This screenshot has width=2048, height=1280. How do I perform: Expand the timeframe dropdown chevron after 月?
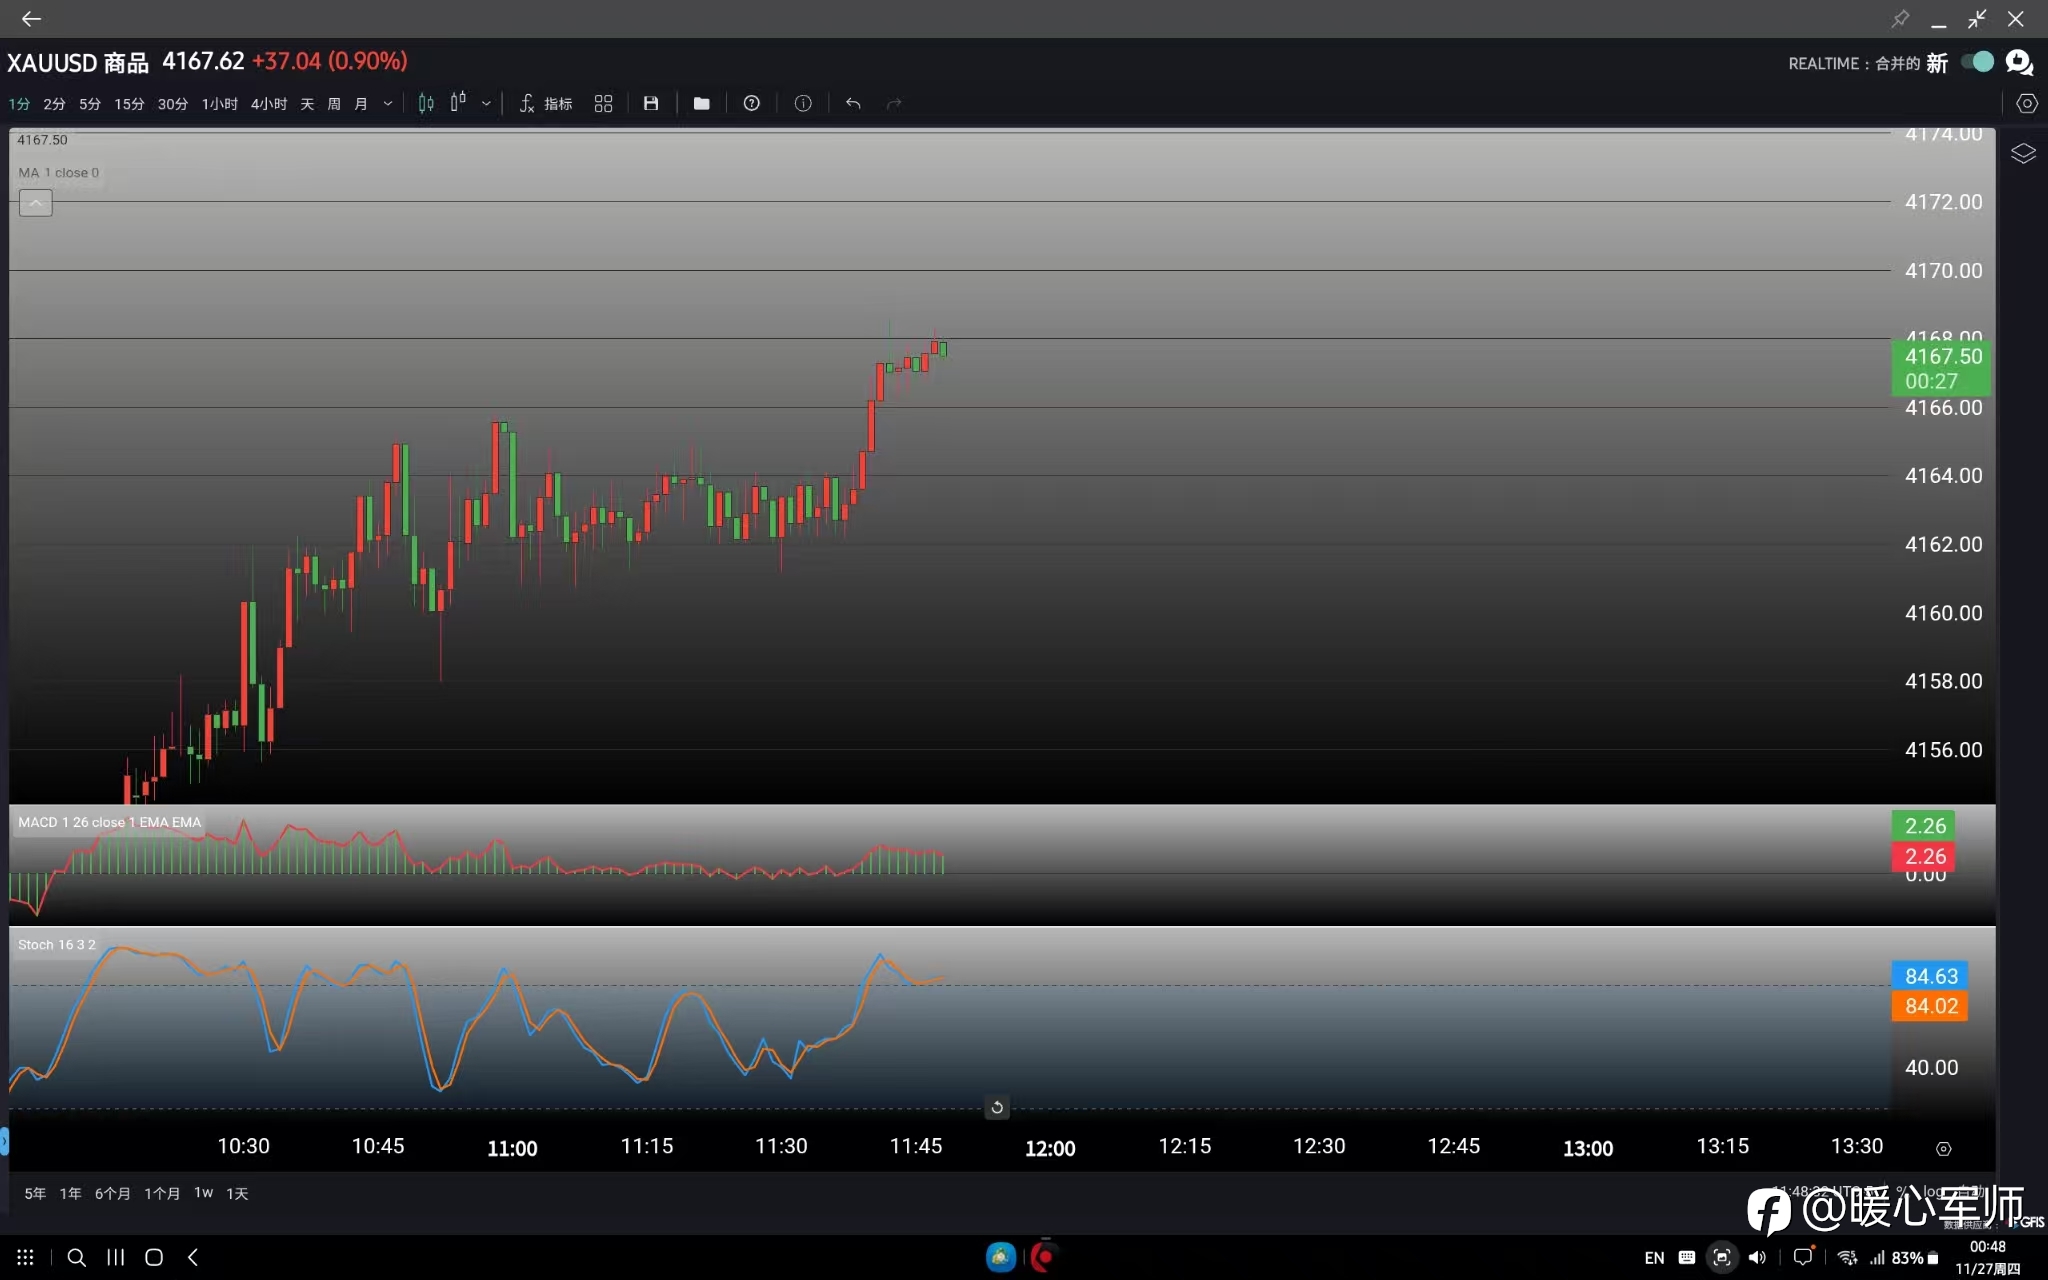(x=388, y=103)
